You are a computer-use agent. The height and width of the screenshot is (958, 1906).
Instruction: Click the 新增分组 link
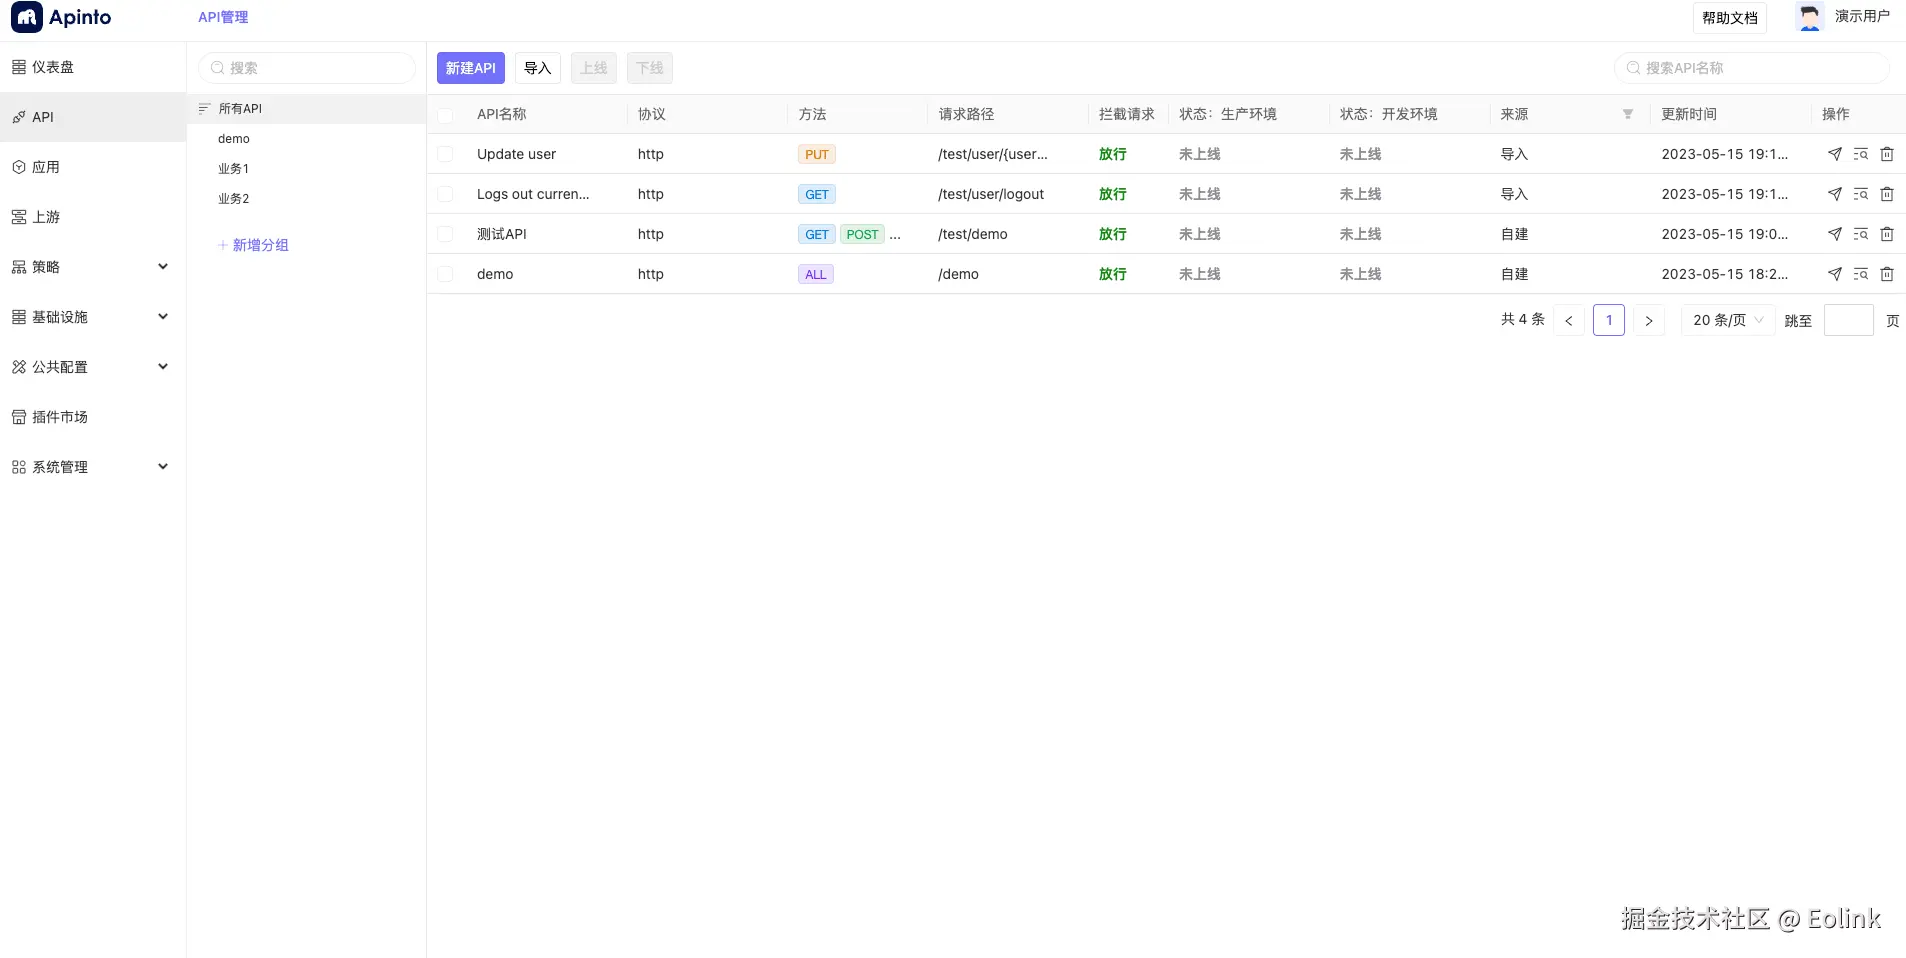[254, 245]
